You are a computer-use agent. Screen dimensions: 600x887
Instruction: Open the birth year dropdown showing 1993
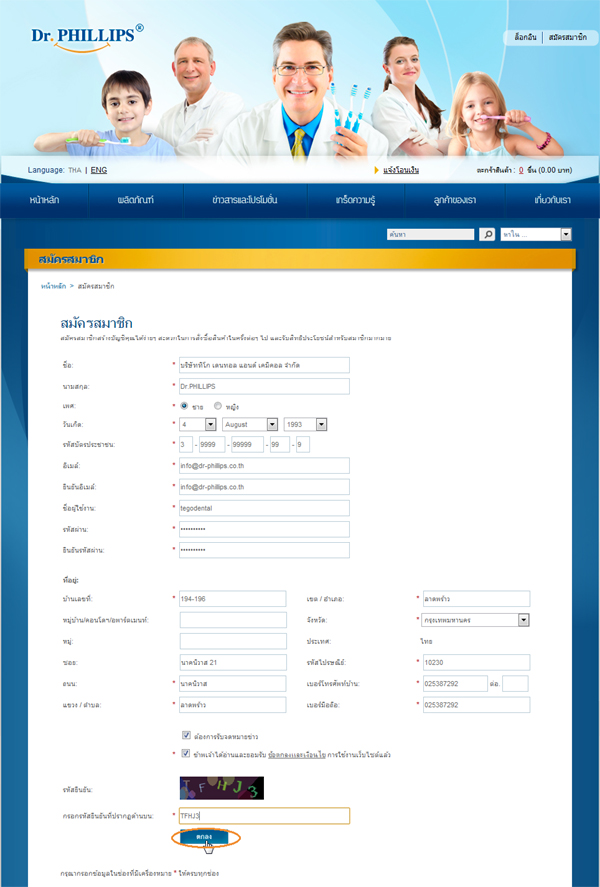[305, 425]
